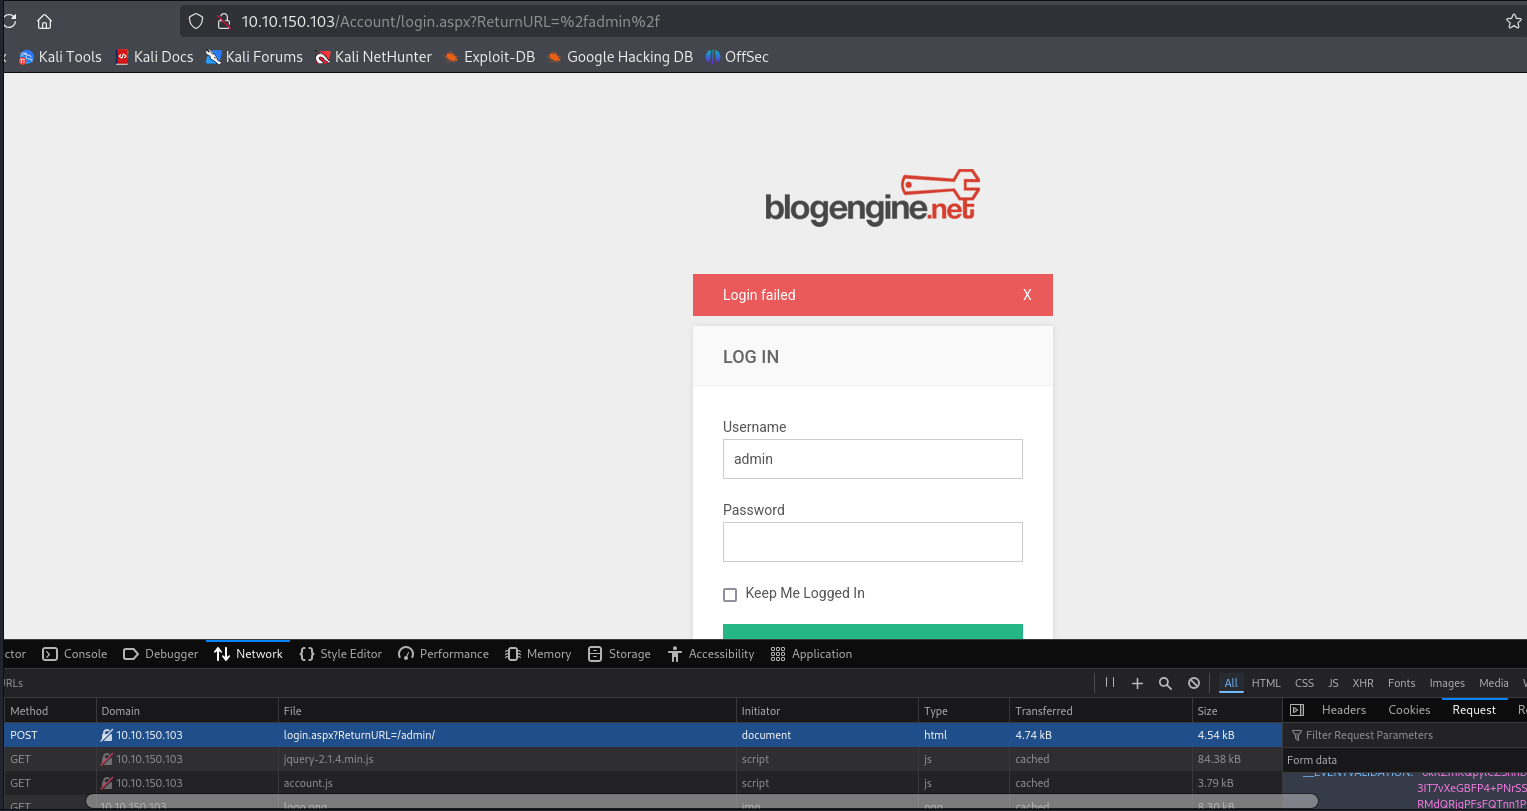Click the plus icon for new request
The image size is (1527, 811).
(x=1137, y=683)
